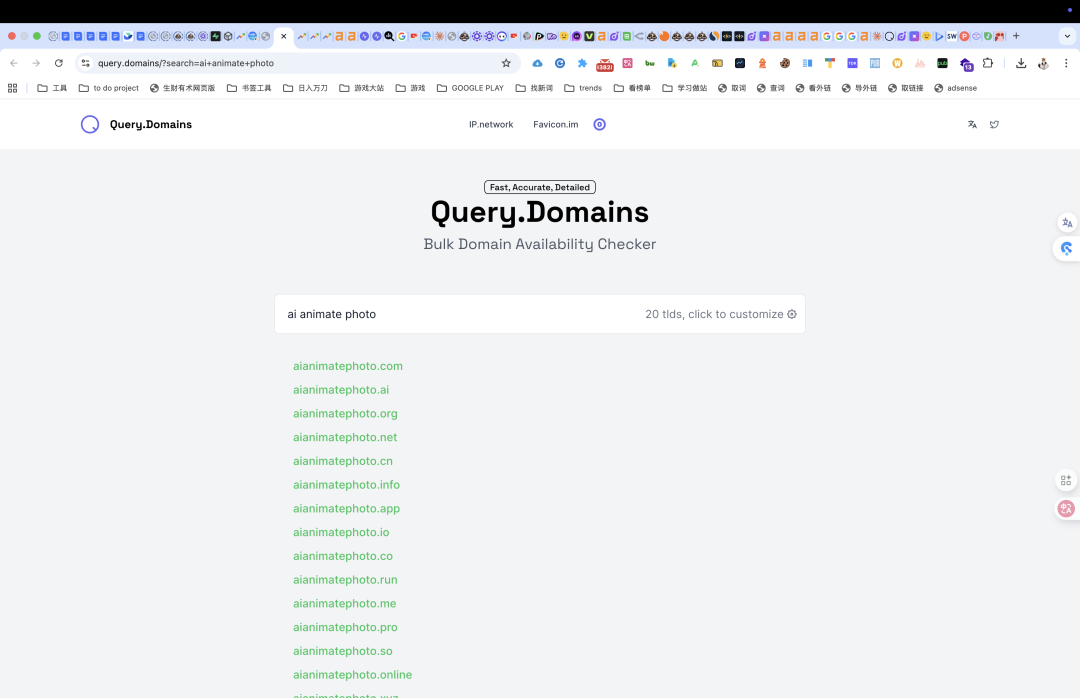
Task: Open aianimatephoto.com result
Action: [348, 366]
